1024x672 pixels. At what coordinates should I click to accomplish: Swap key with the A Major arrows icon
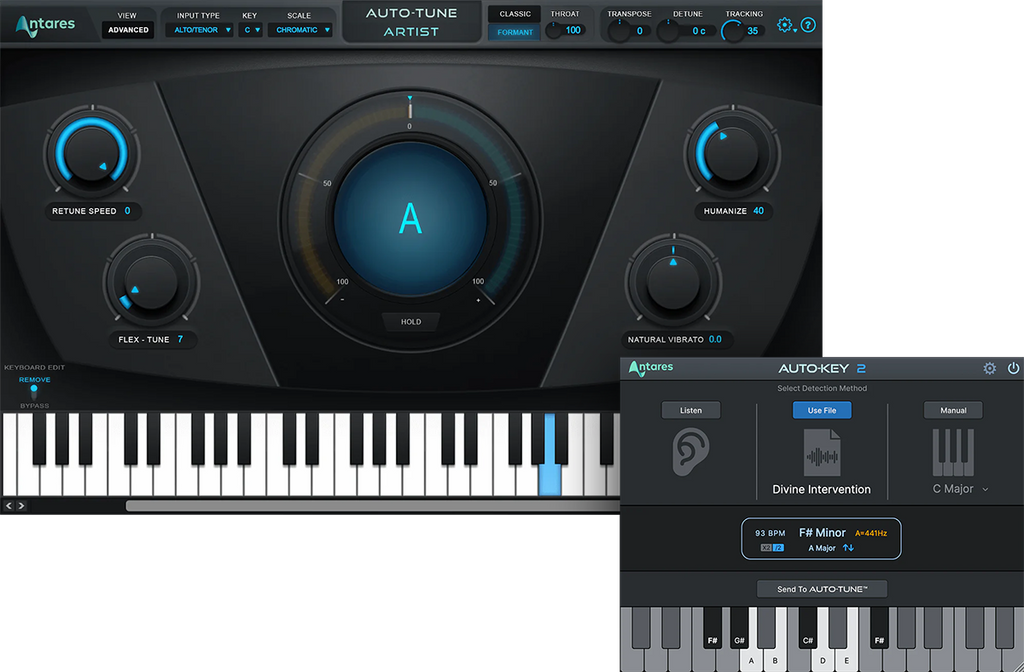click(848, 548)
